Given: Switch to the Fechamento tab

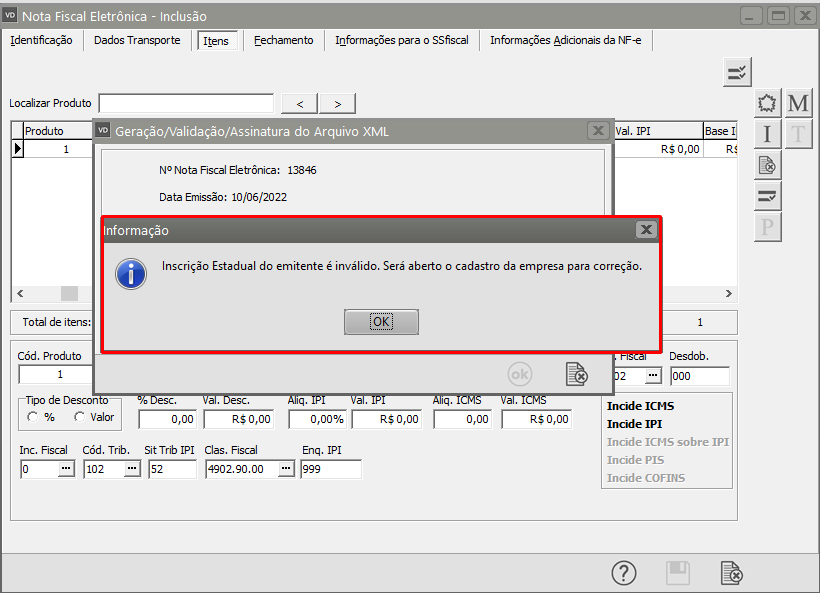Looking at the screenshot, I should tap(283, 40).
